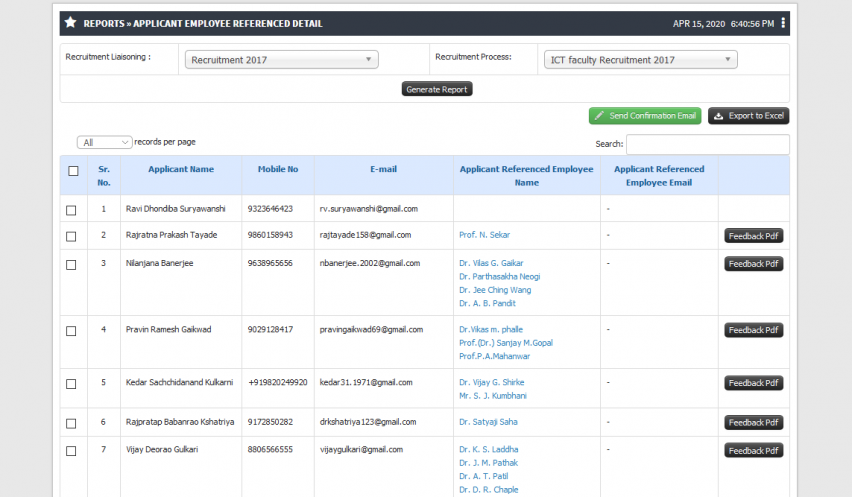Click email rajtayade158@gmail.com
The height and width of the screenshot is (497, 852).
[x=365, y=235]
